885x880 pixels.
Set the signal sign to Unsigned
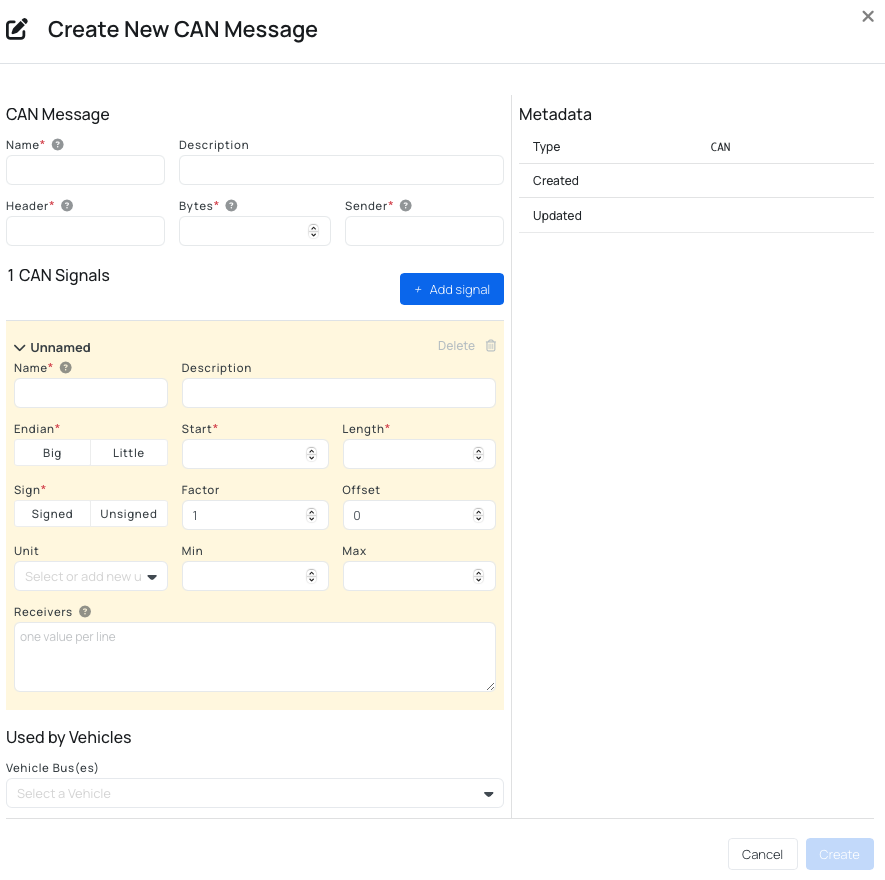(x=128, y=513)
